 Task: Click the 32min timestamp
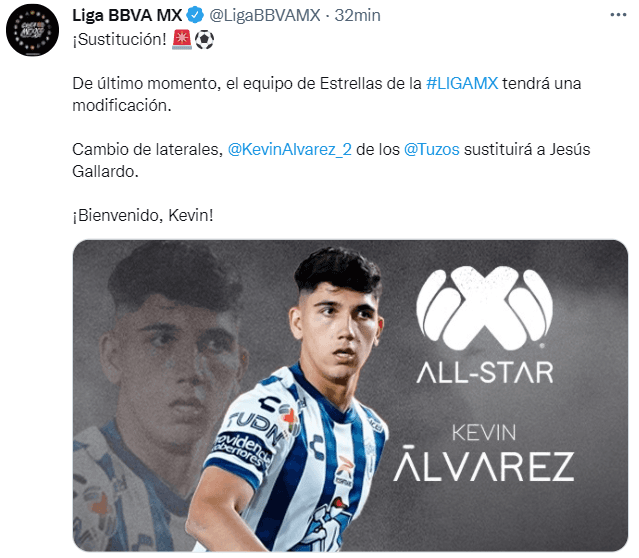(357, 15)
